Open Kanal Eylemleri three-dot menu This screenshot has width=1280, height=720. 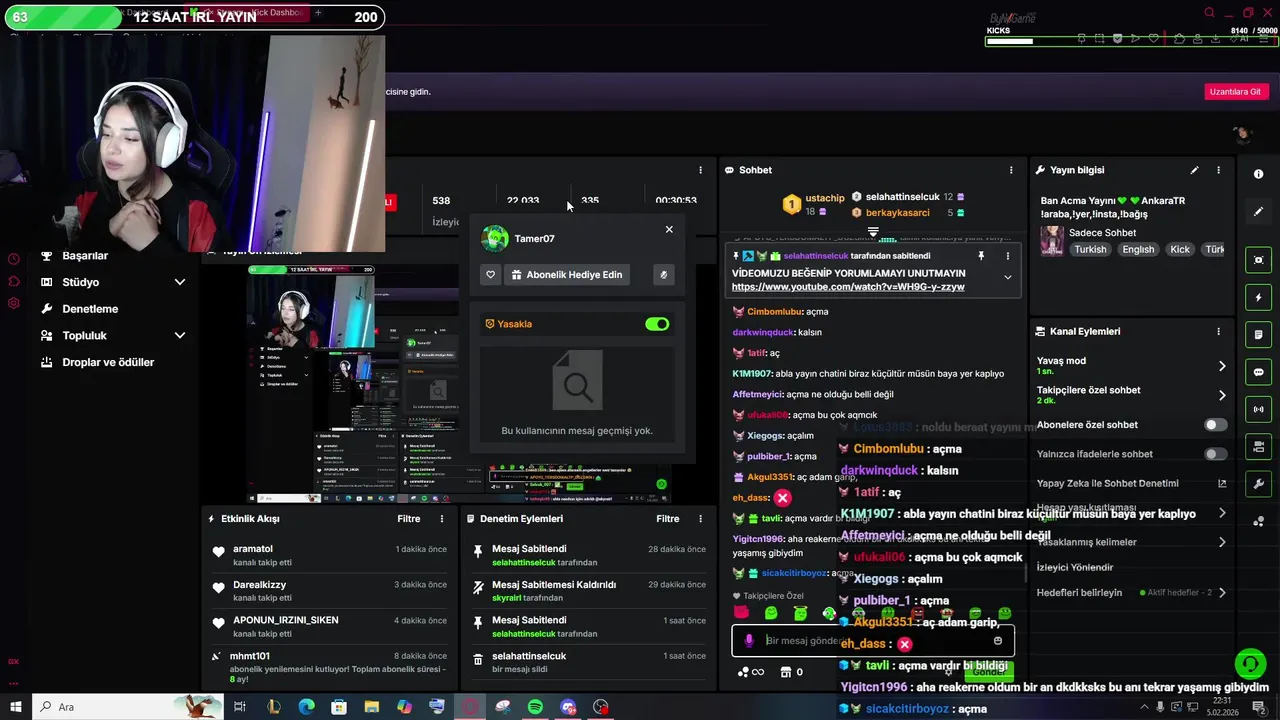pos(1218,331)
